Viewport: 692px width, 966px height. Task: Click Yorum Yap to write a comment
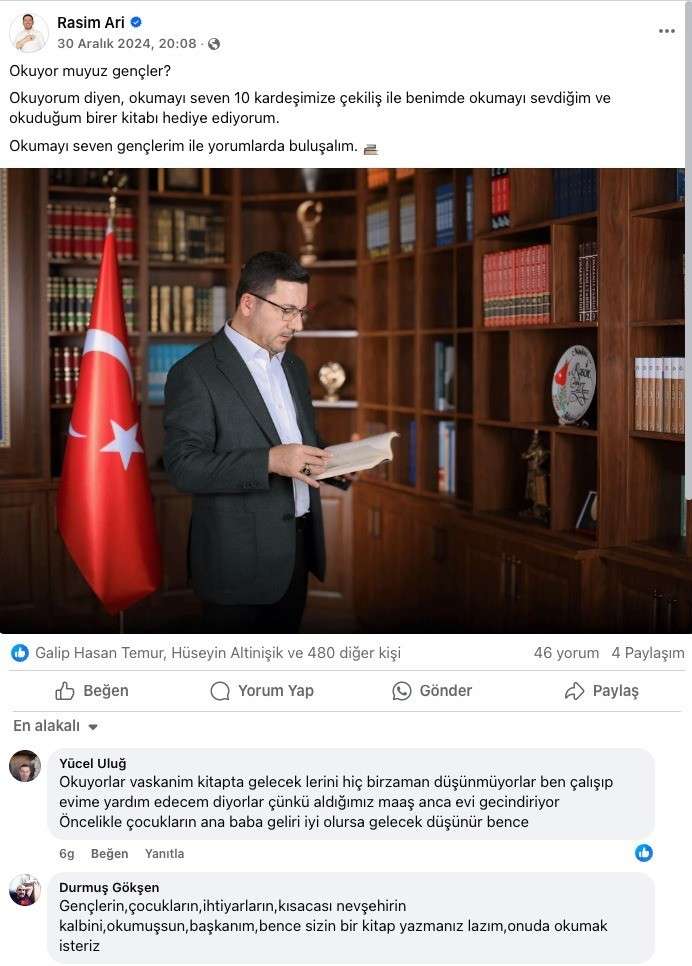pyautogui.click(x=262, y=691)
